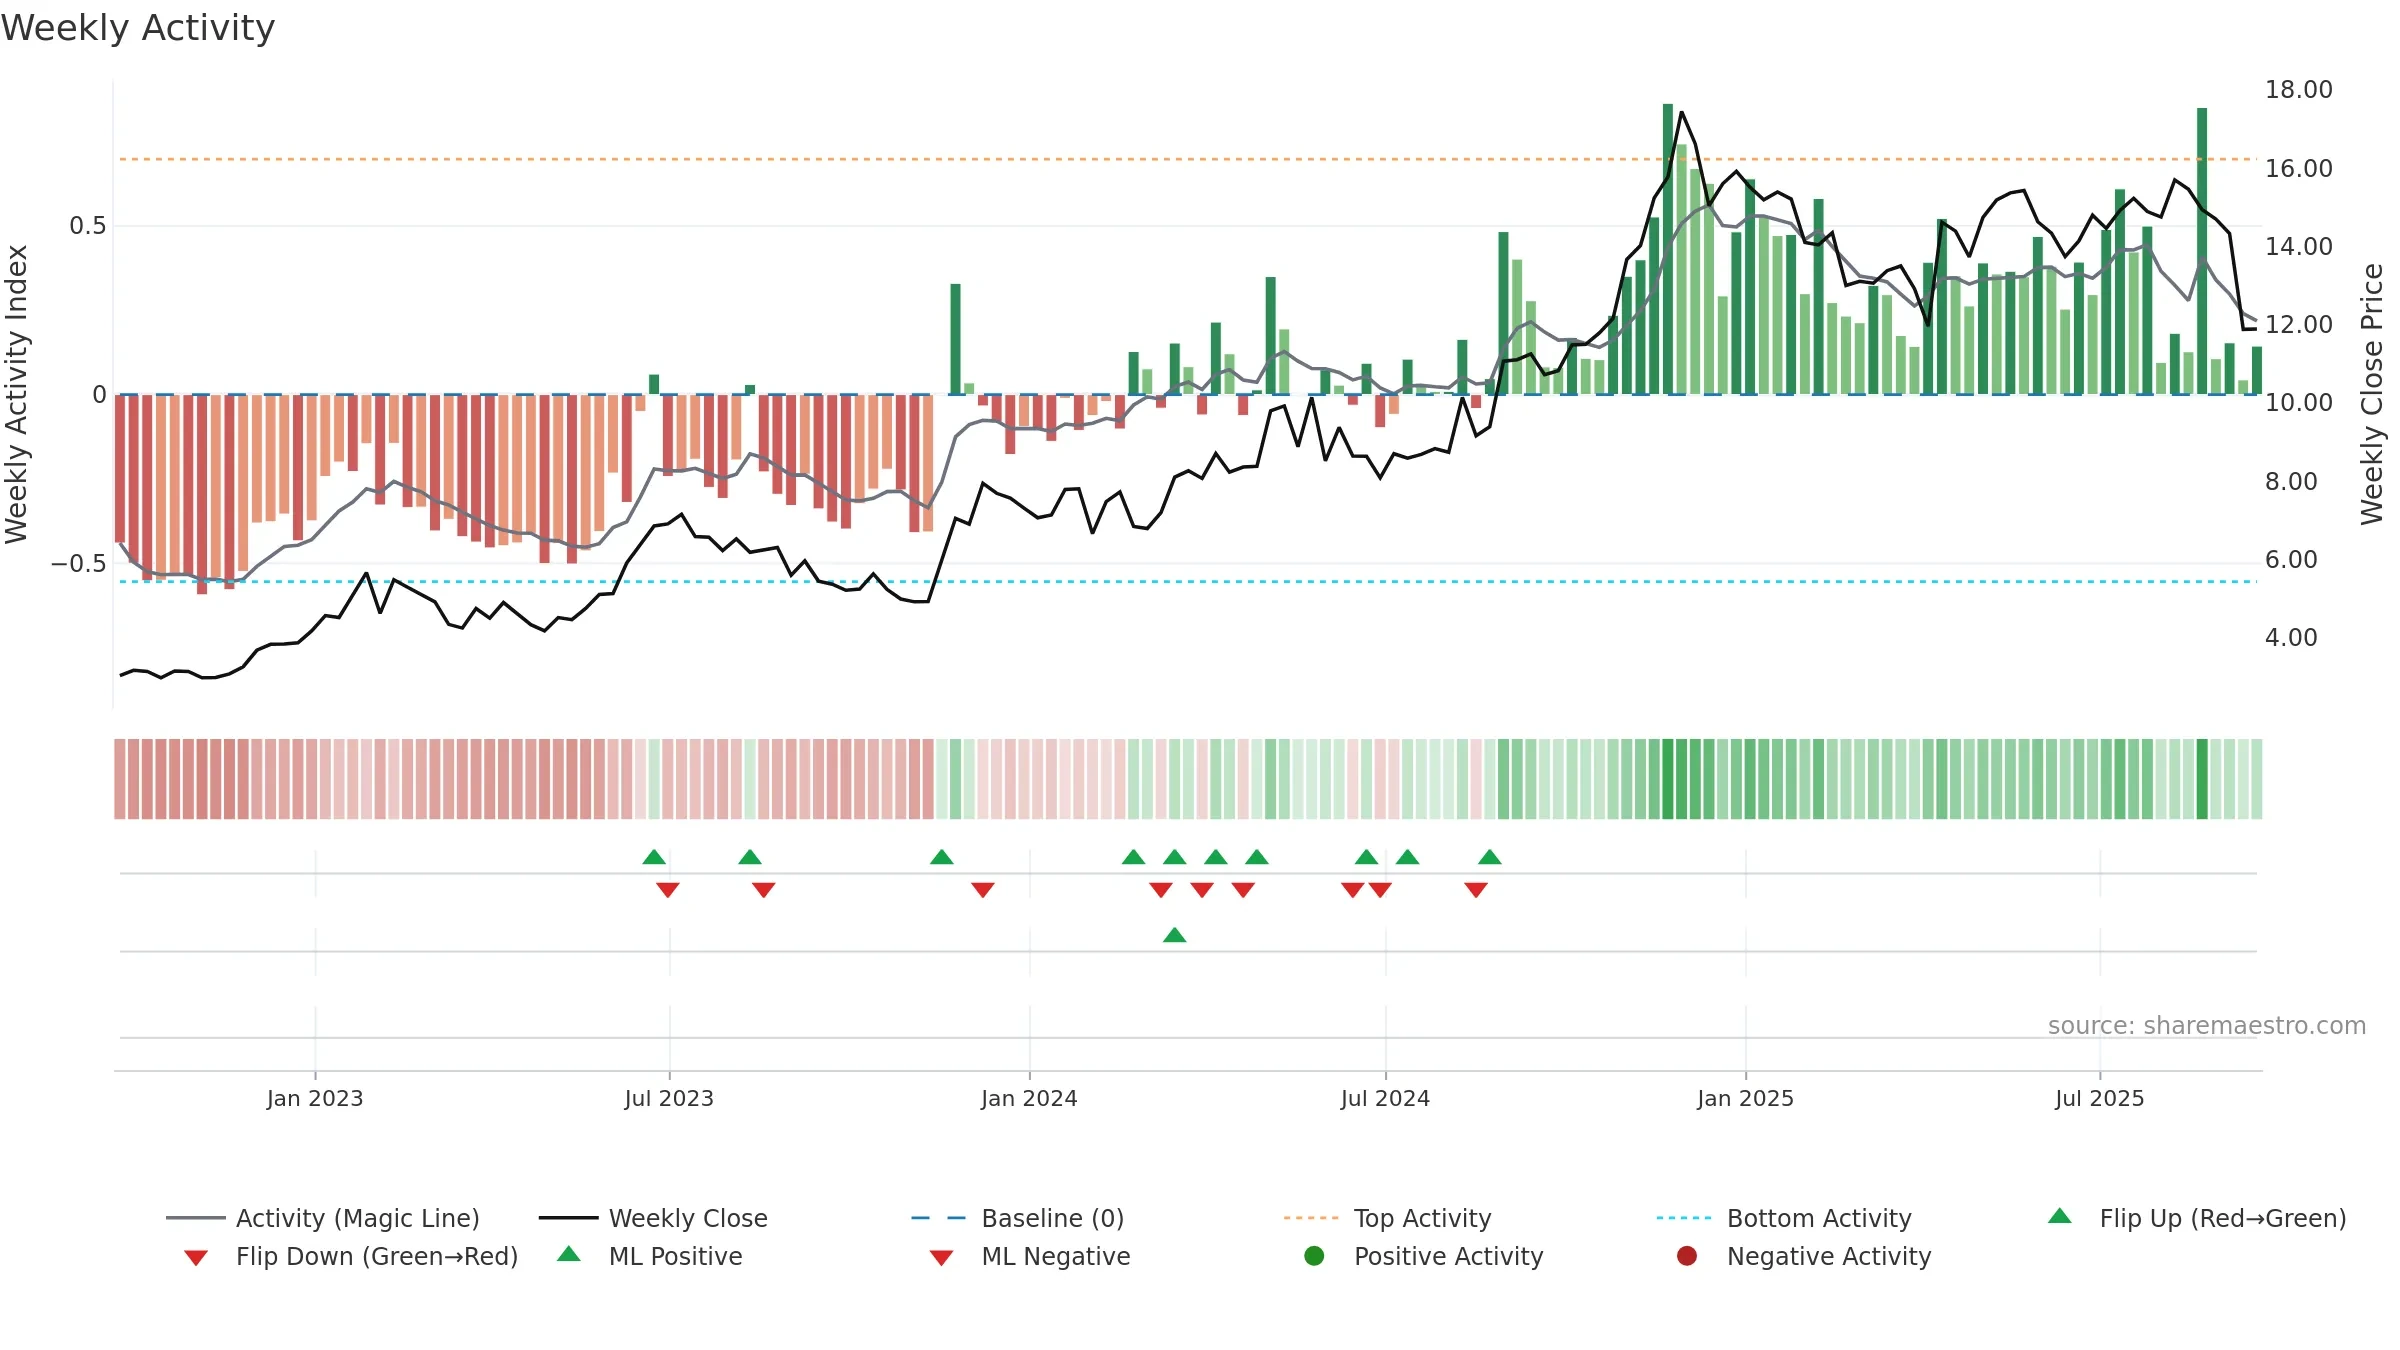Click the 6.00 price axis tick
2400x1350 pixels.
coord(2291,559)
